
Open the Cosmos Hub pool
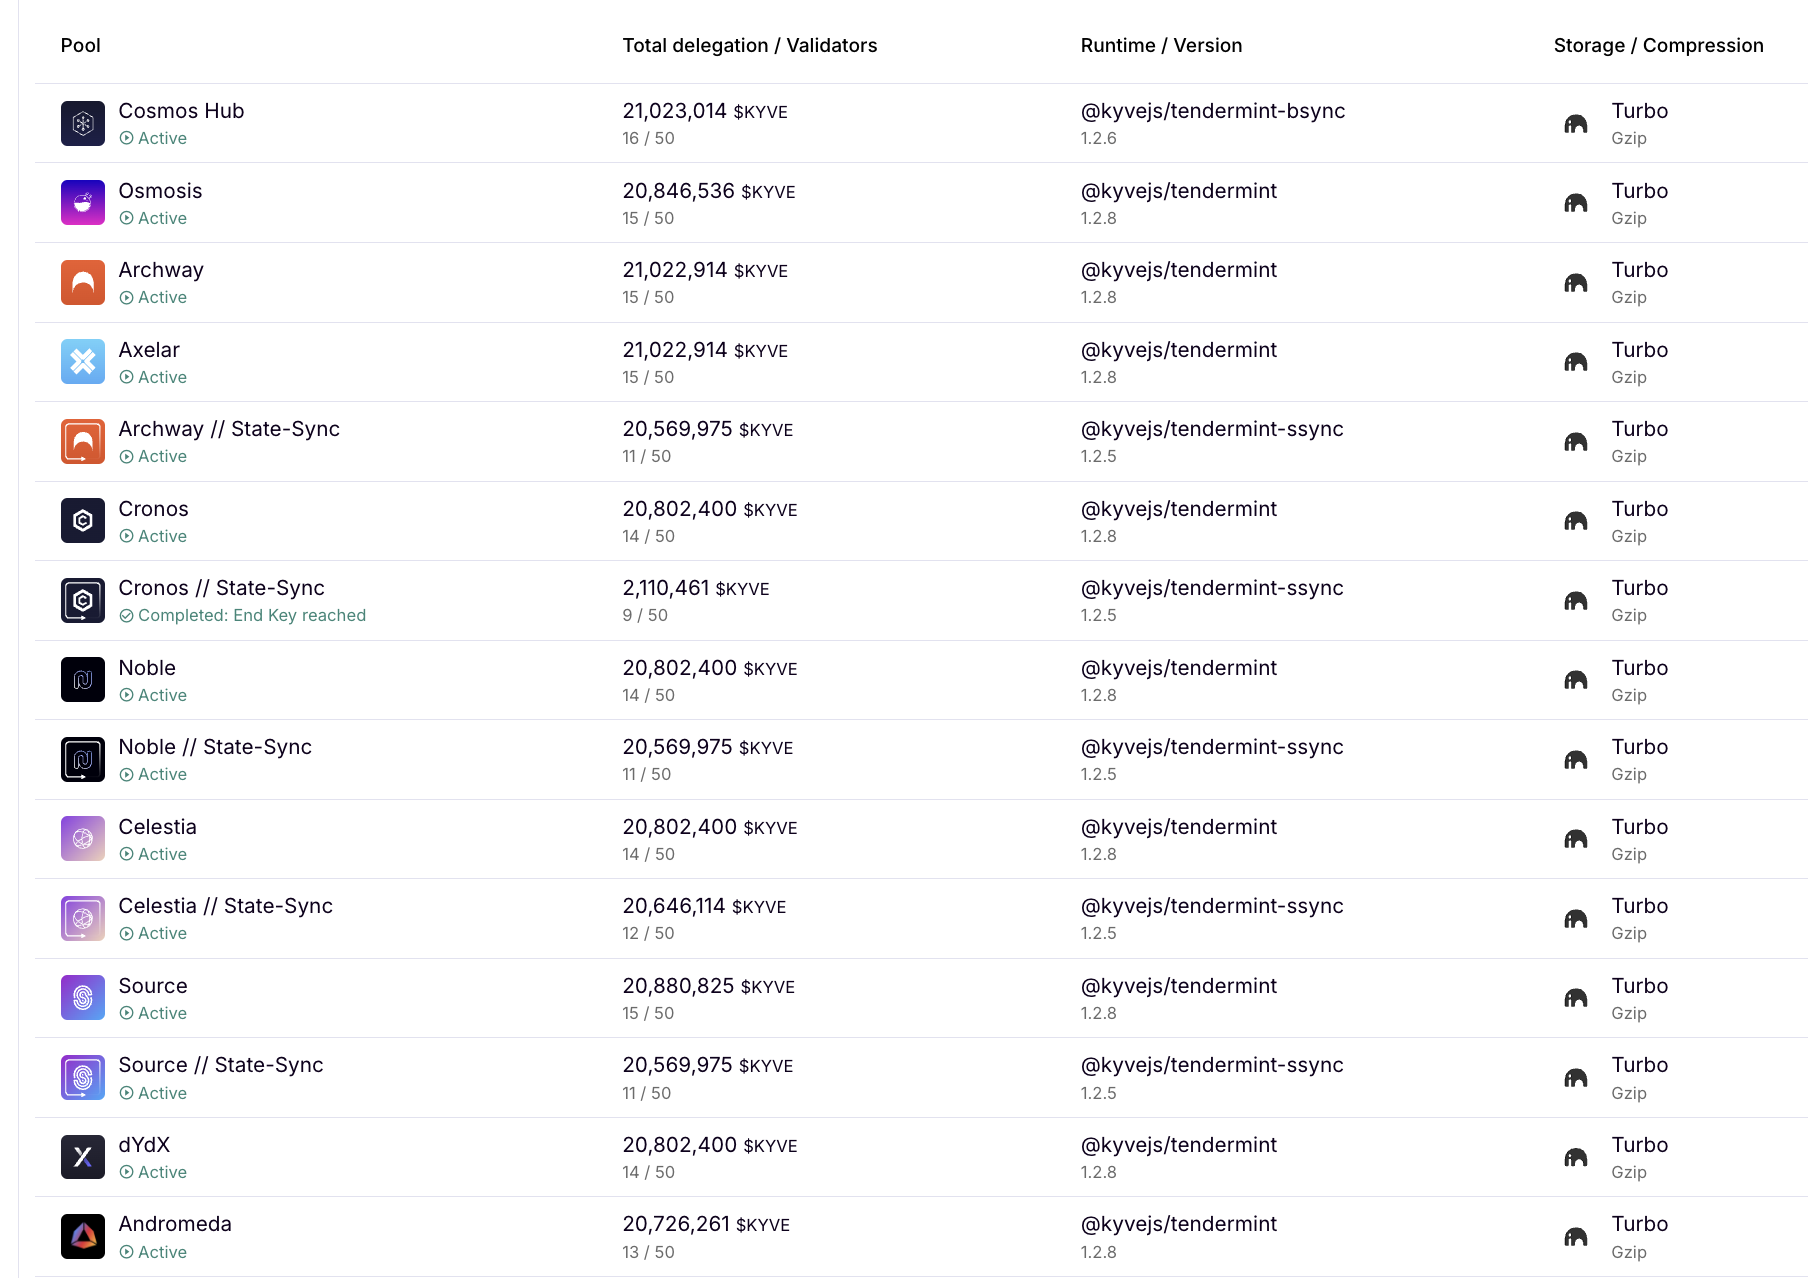pyautogui.click(x=181, y=111)
